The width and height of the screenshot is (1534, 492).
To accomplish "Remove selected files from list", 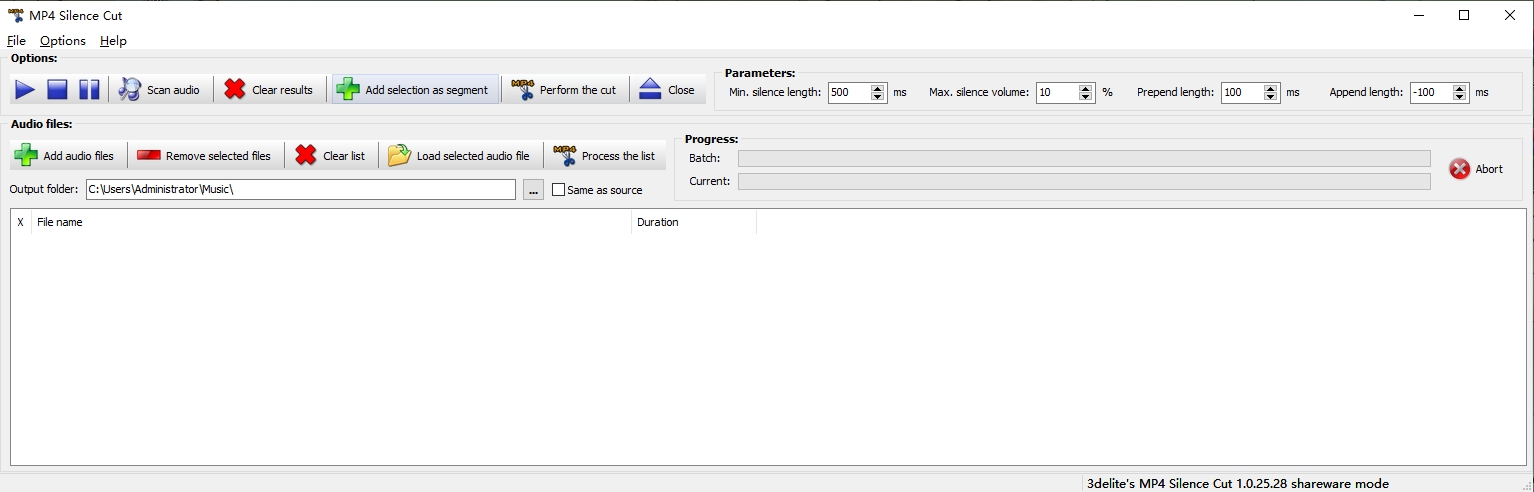I will 205,156.
